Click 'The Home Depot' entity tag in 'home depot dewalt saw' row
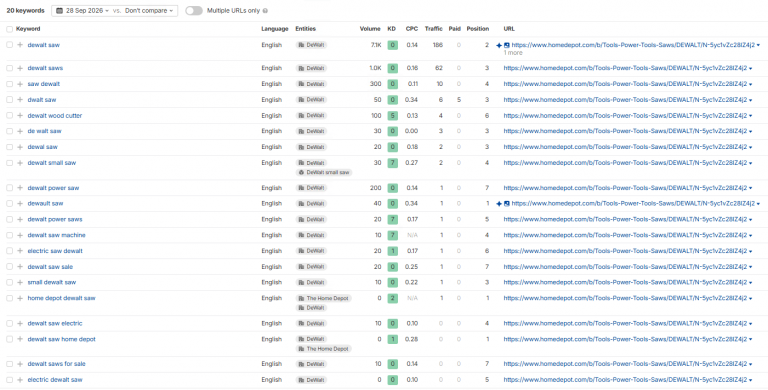This screenshot has width=768, height=390. [x=323, y=298]
